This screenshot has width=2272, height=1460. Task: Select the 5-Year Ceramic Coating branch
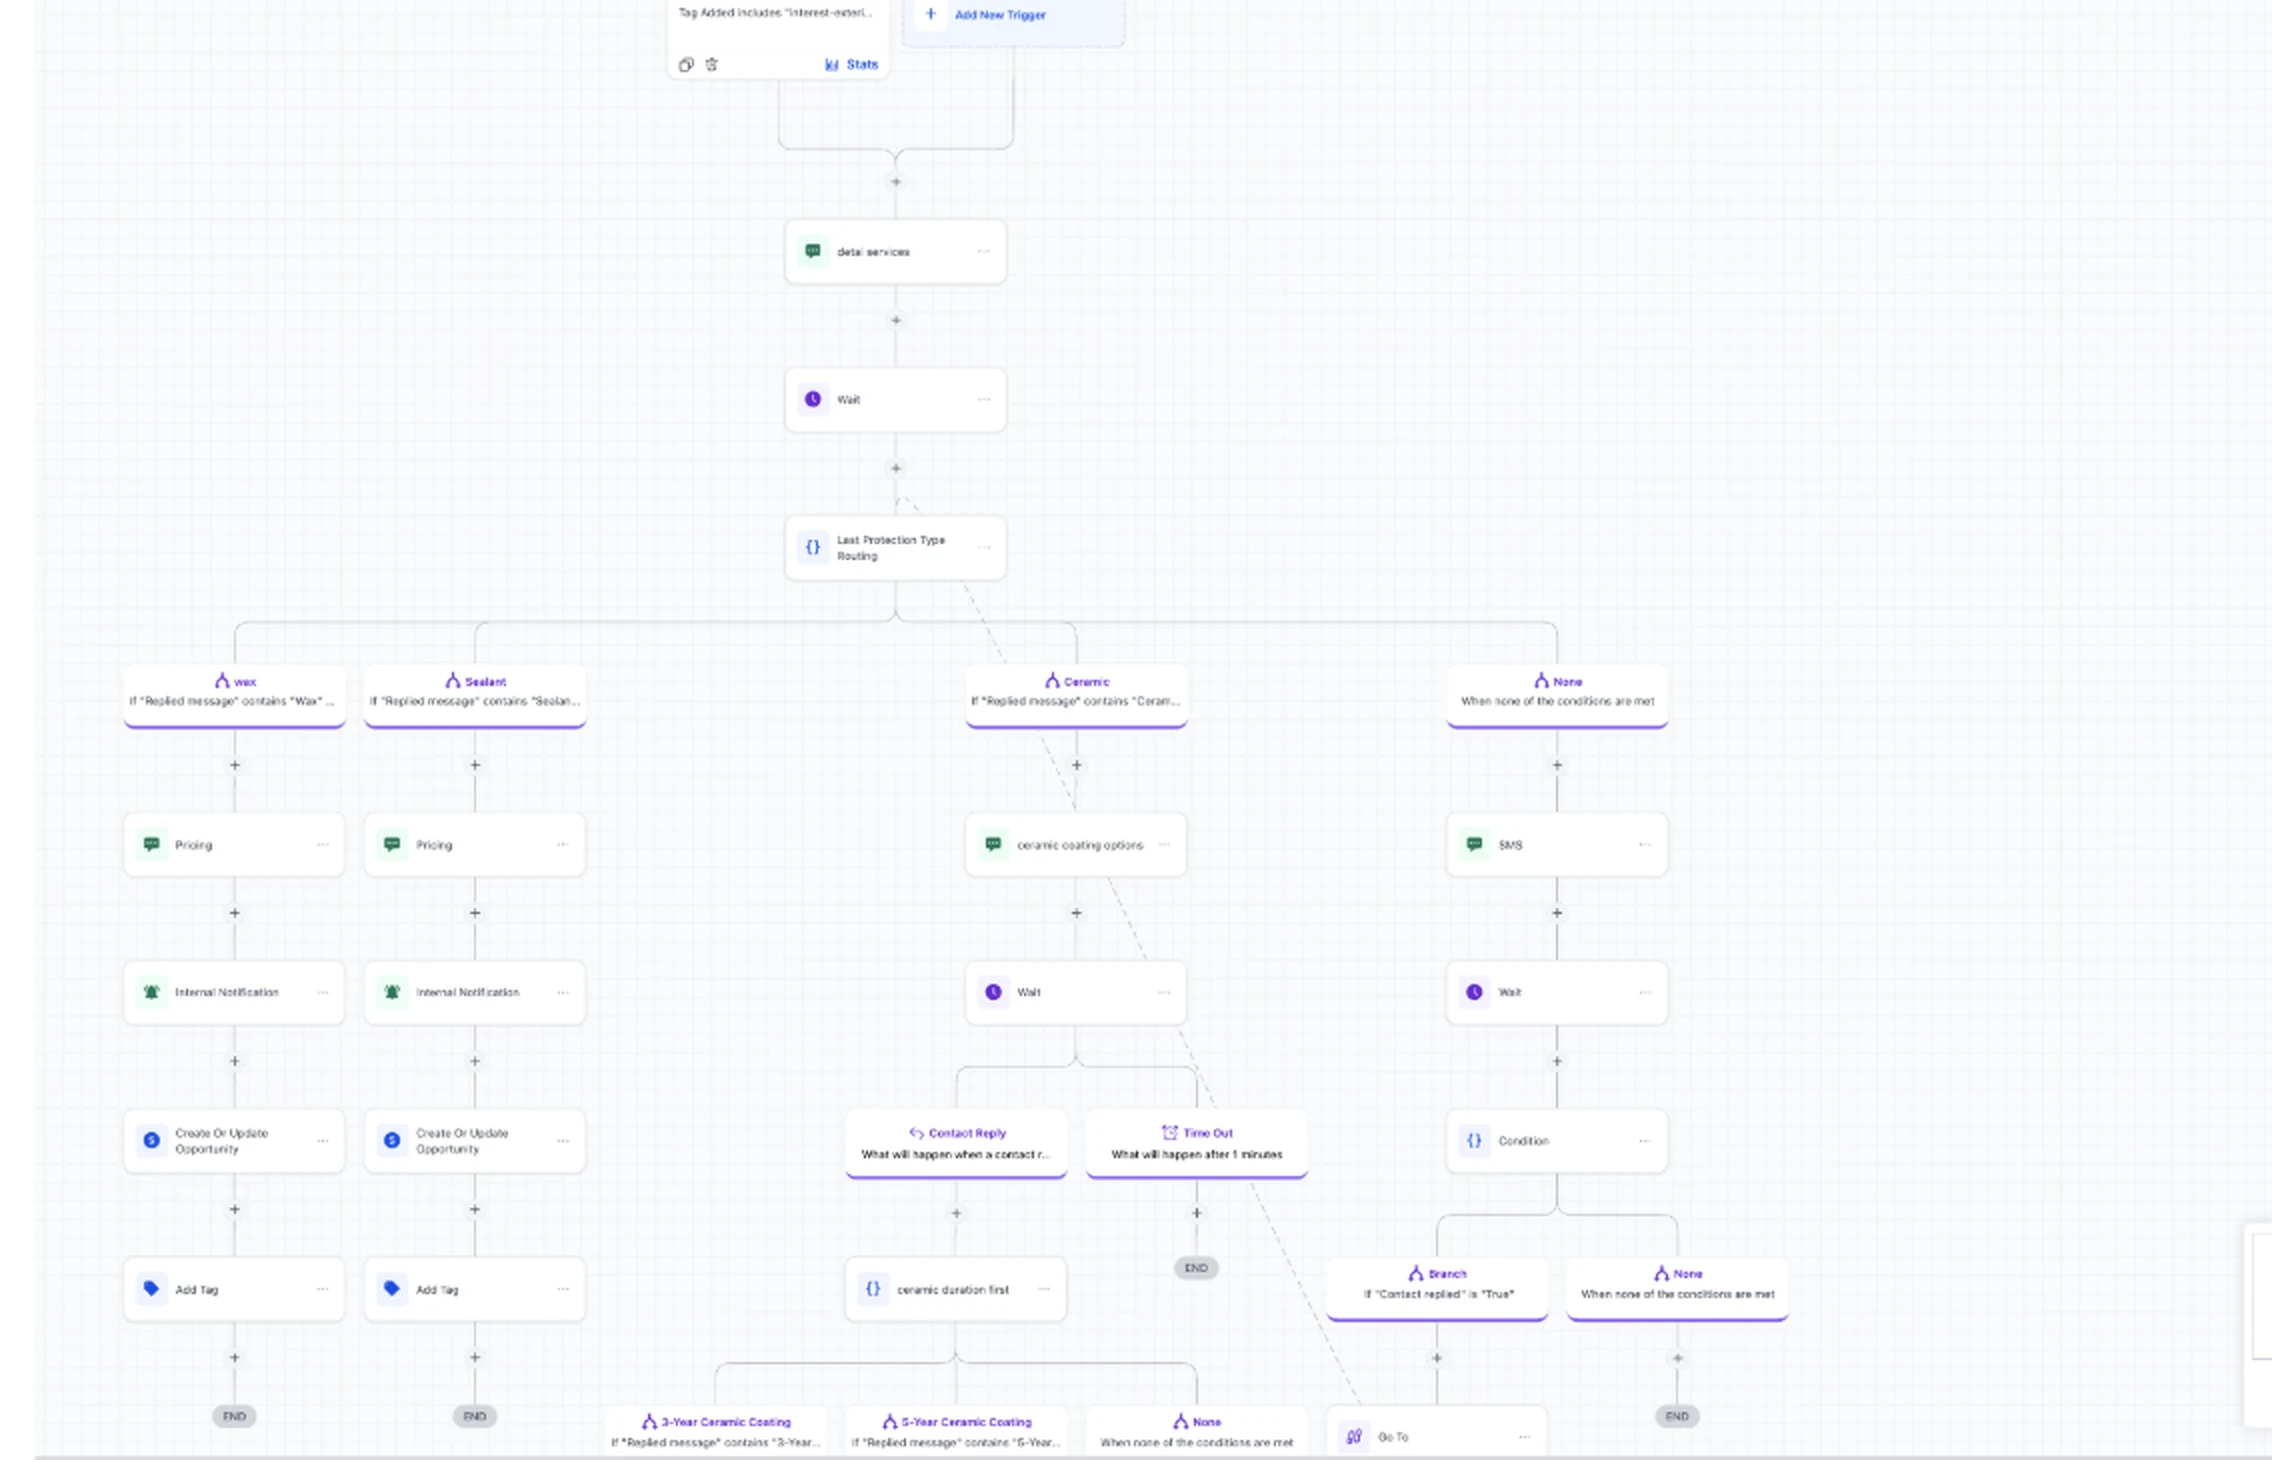click(x=956, y=1432)
